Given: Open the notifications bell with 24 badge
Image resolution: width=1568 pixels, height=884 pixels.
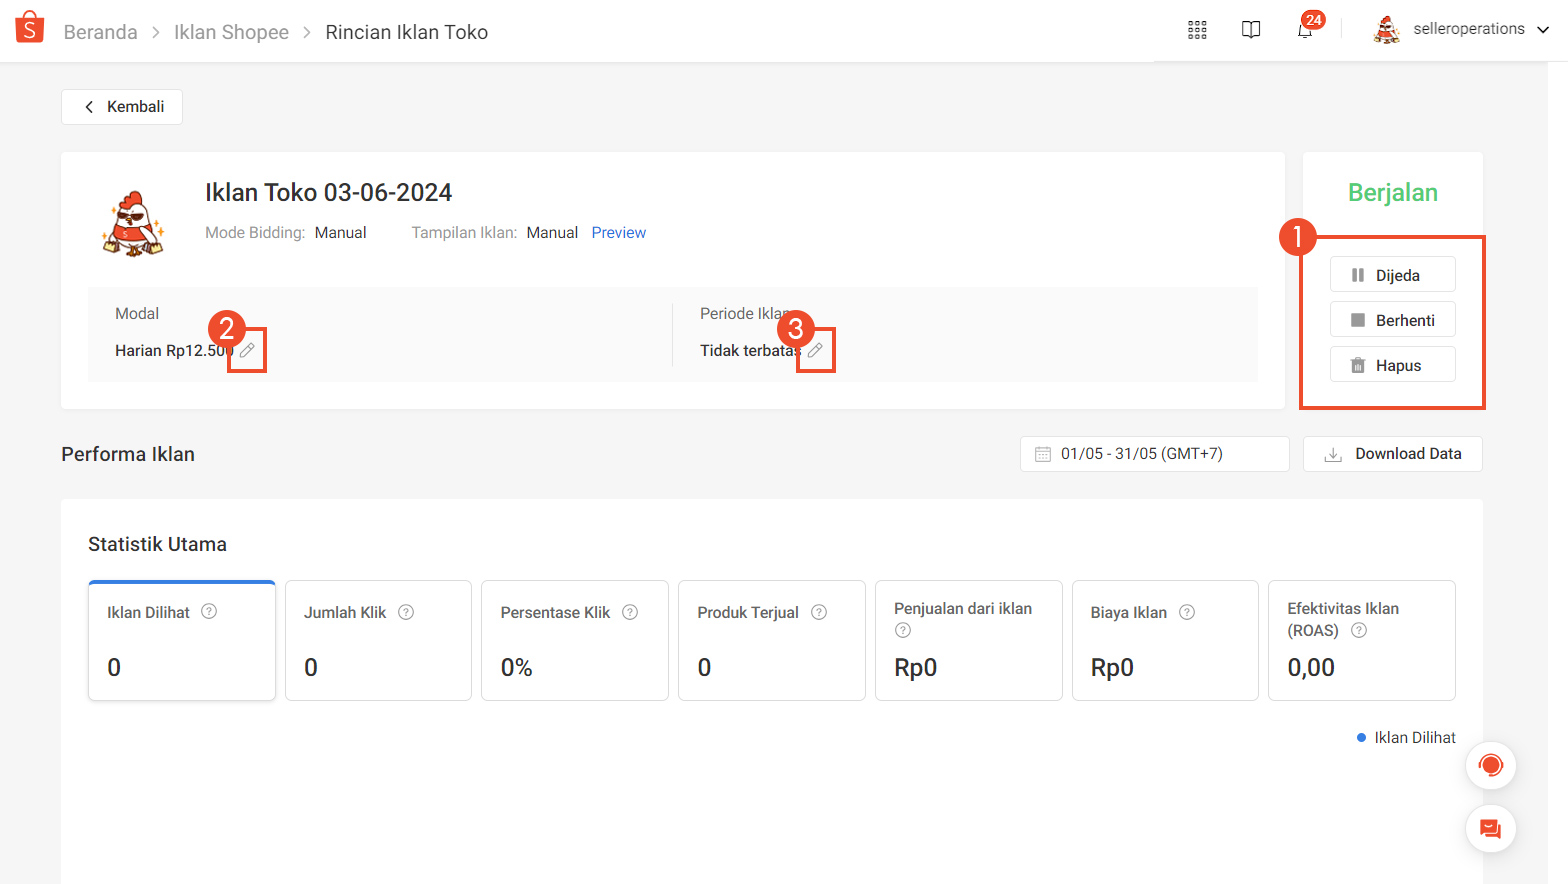Looking at the screenshot, I should coord(1305,30).
